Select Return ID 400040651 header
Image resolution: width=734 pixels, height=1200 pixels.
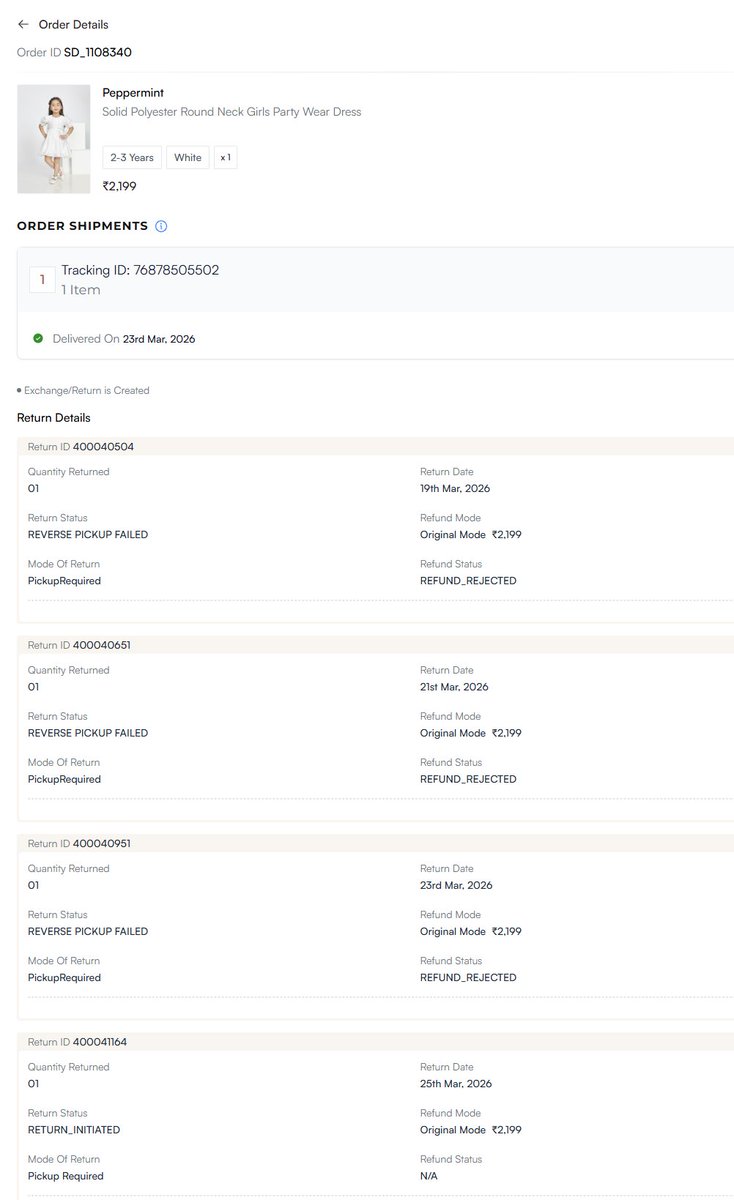point(376,645)
